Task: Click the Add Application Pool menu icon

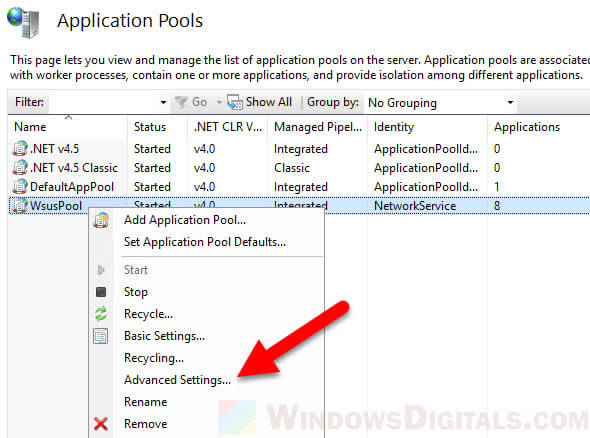Action: coord(101,220)
